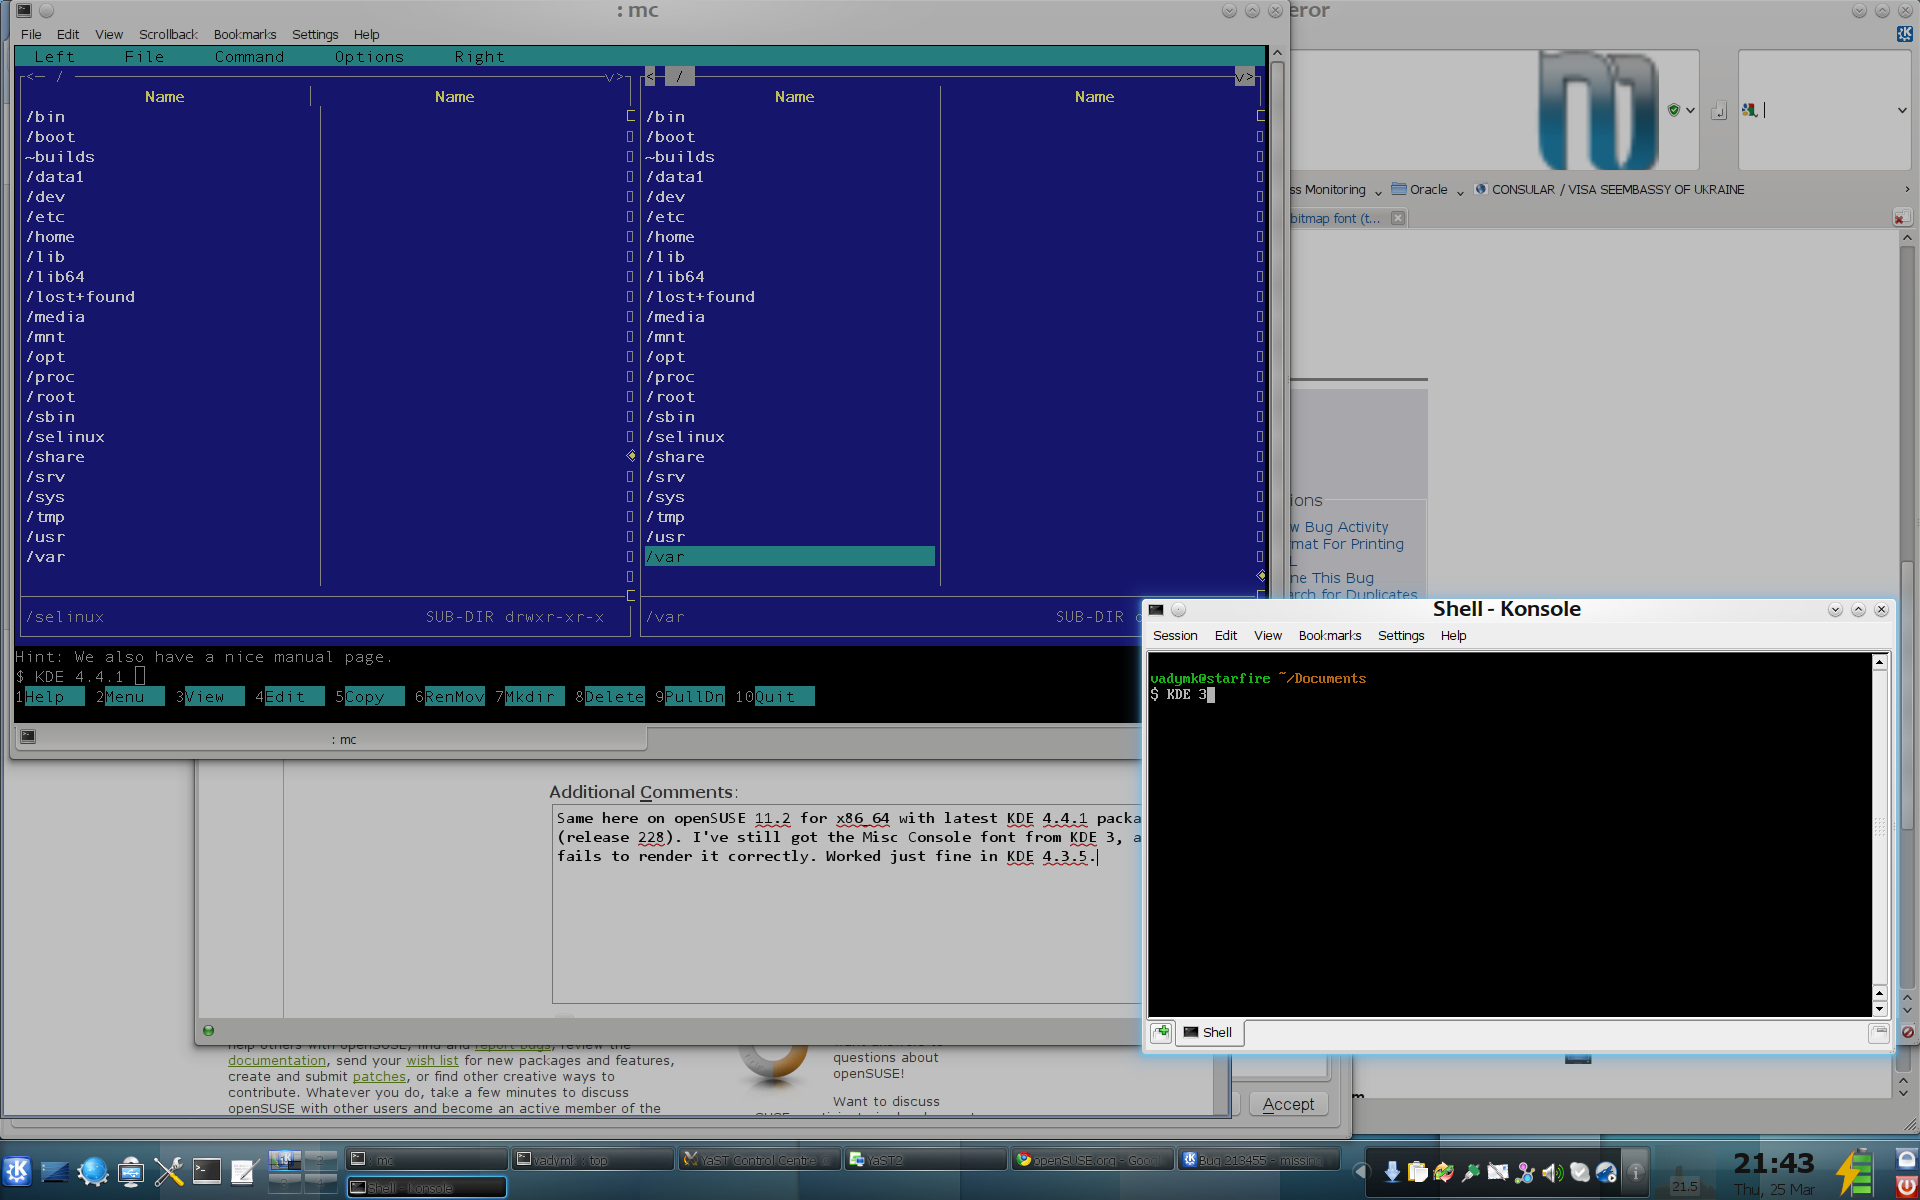
Task: Click the Shell Konsole vertical scrollbar down arrow
Action: (x=1880, y=1008)
